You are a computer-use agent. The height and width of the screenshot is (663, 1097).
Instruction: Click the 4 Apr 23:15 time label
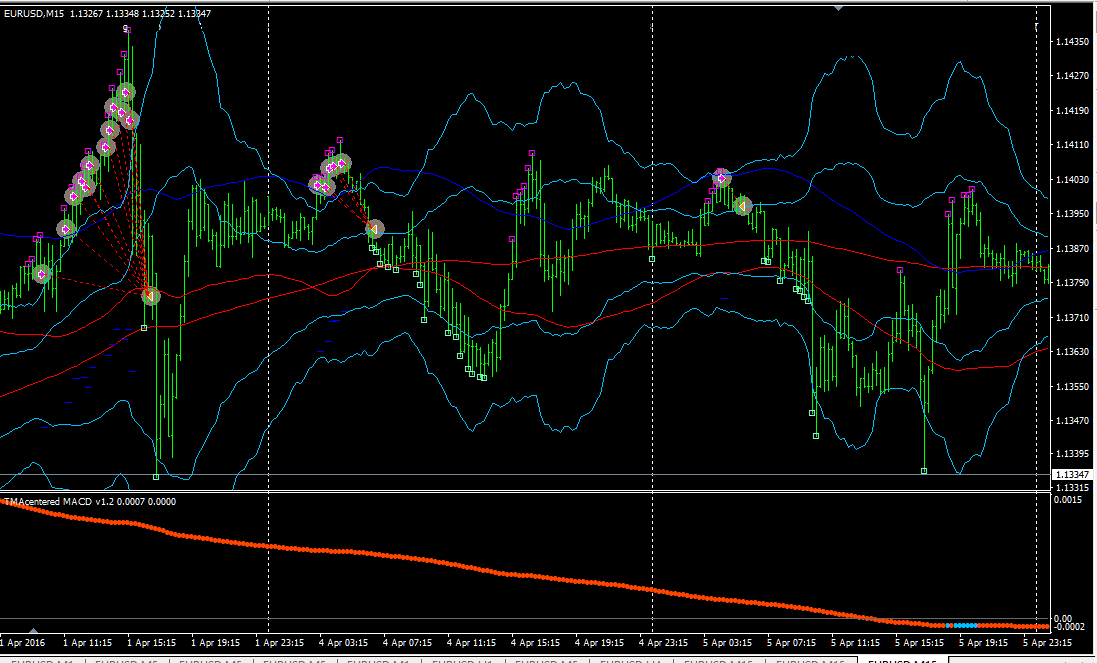[x=663, y=643]
